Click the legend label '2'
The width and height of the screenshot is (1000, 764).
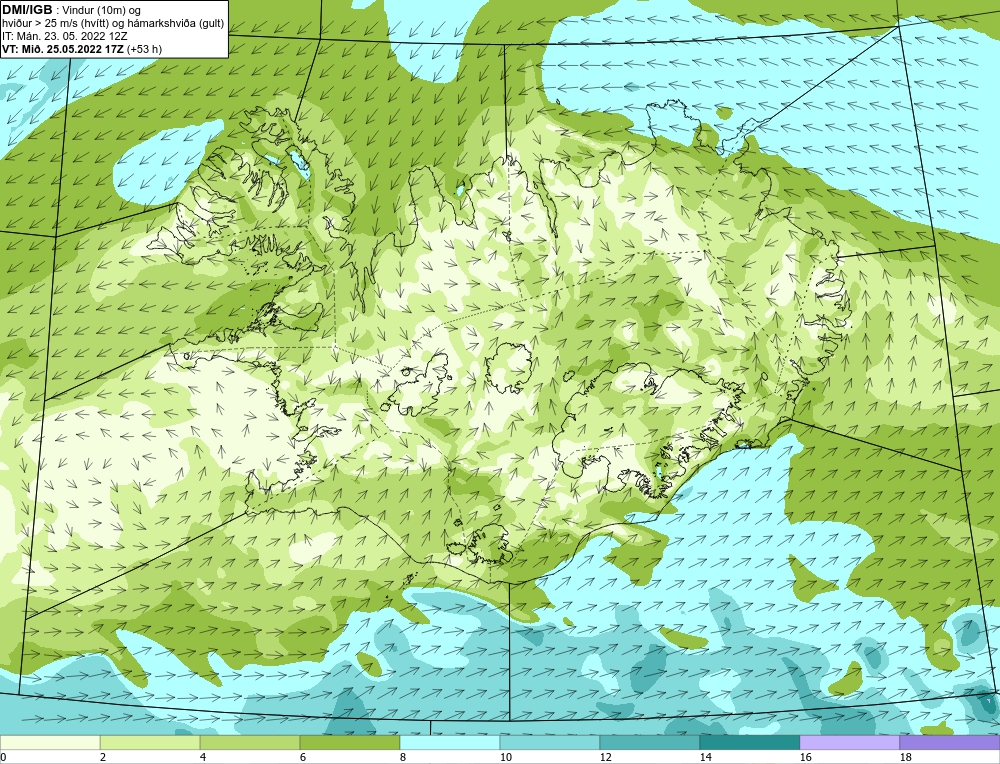coord(104,757)
